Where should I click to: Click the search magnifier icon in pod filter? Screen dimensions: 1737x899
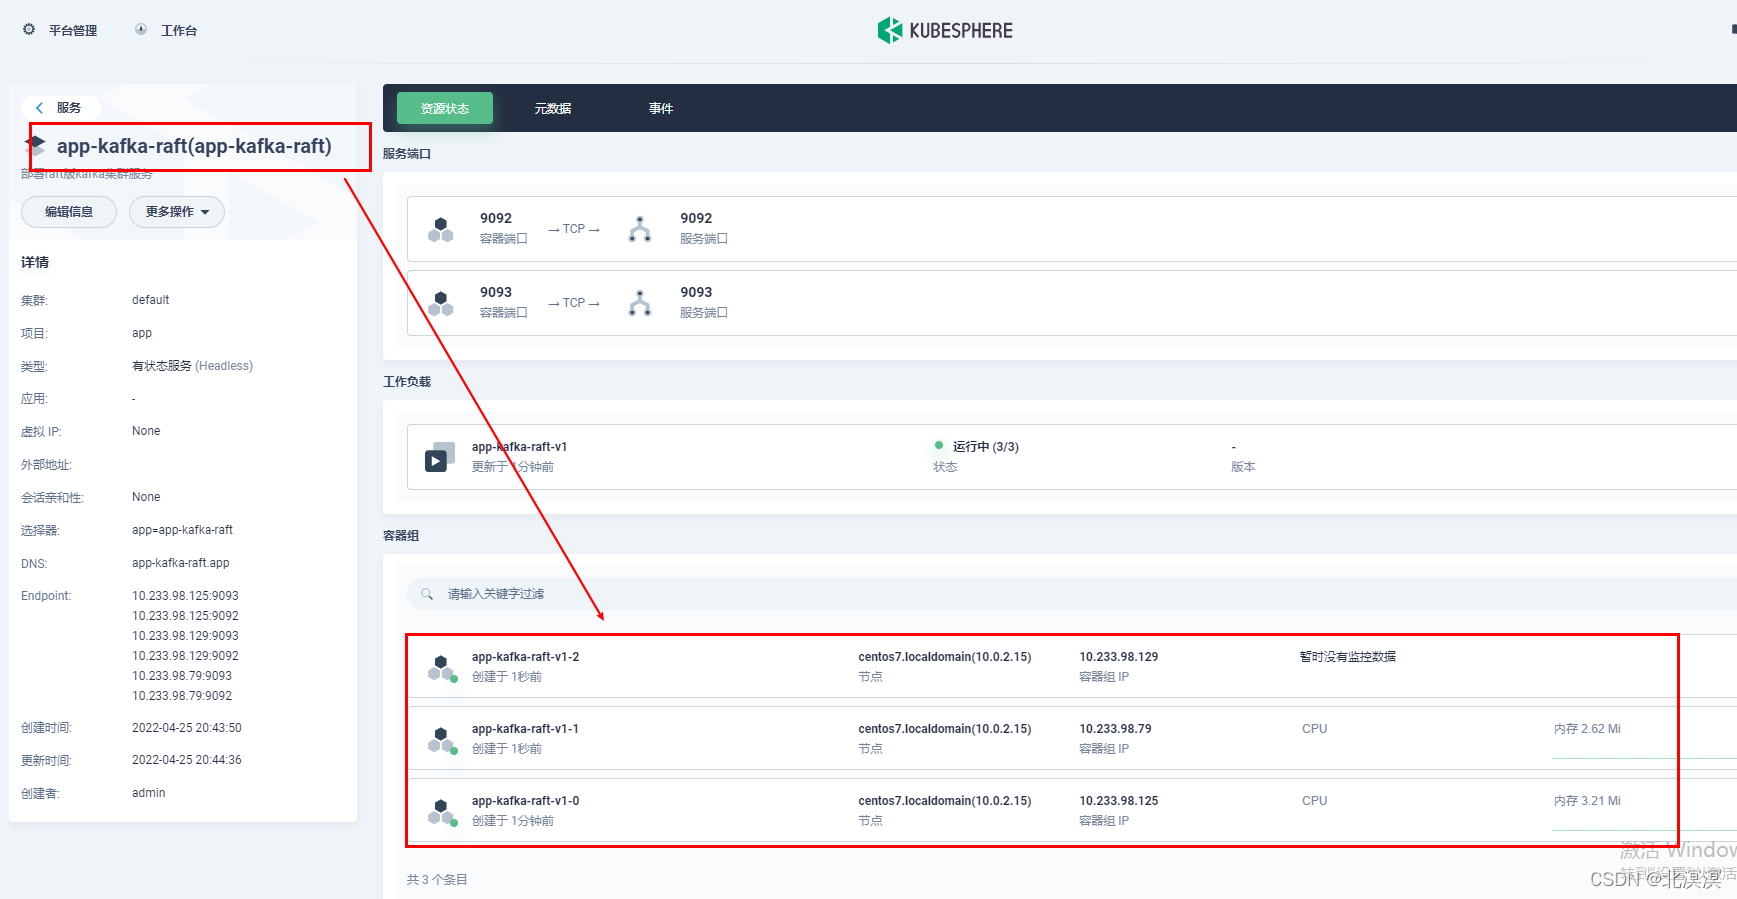tap(427, 594)
